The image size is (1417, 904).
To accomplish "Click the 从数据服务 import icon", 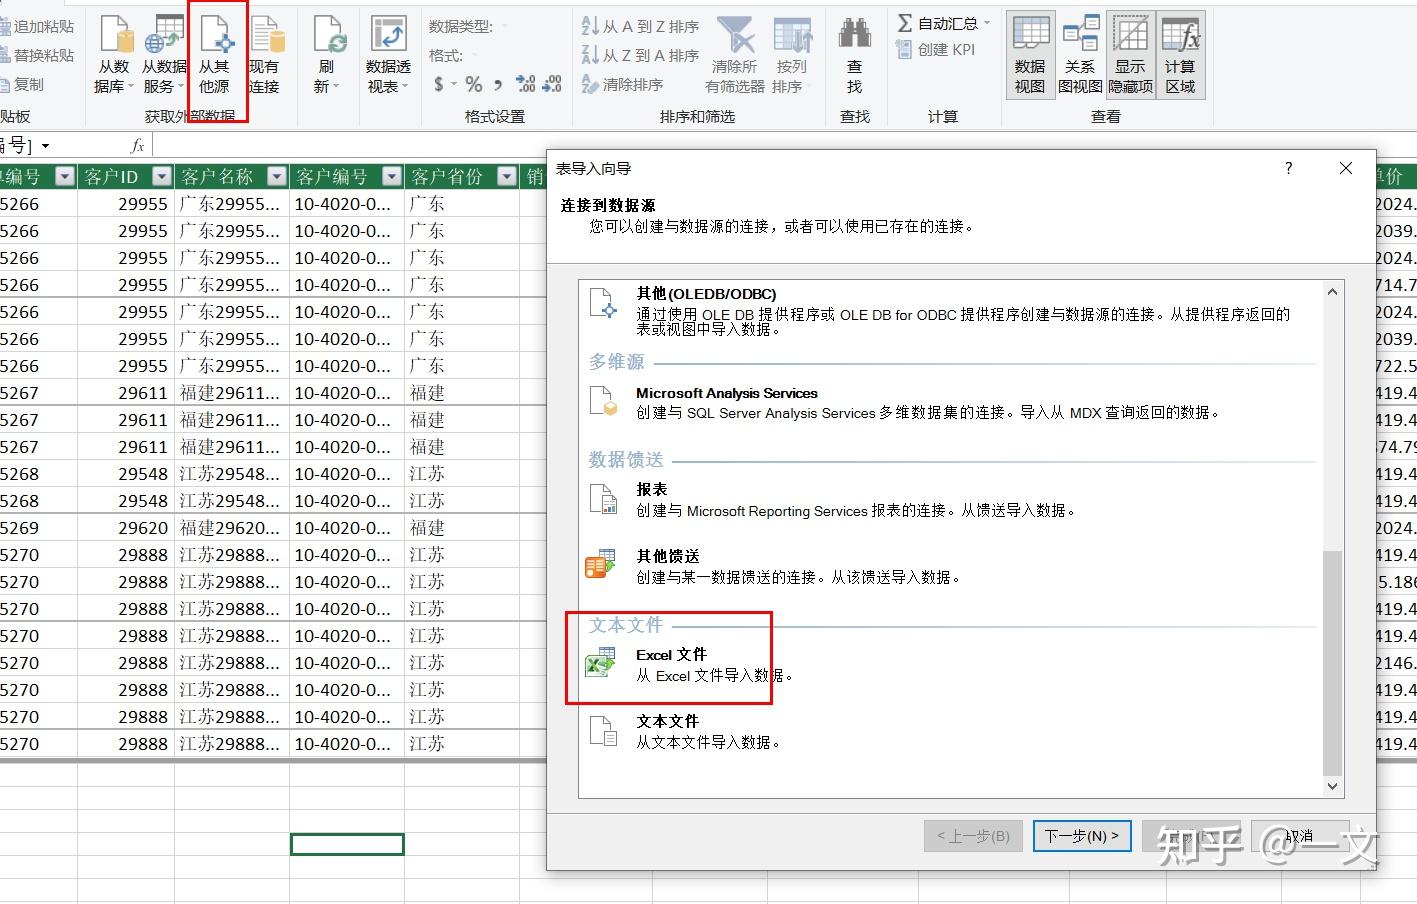I will pyautogui.click(x=163, y=55).
